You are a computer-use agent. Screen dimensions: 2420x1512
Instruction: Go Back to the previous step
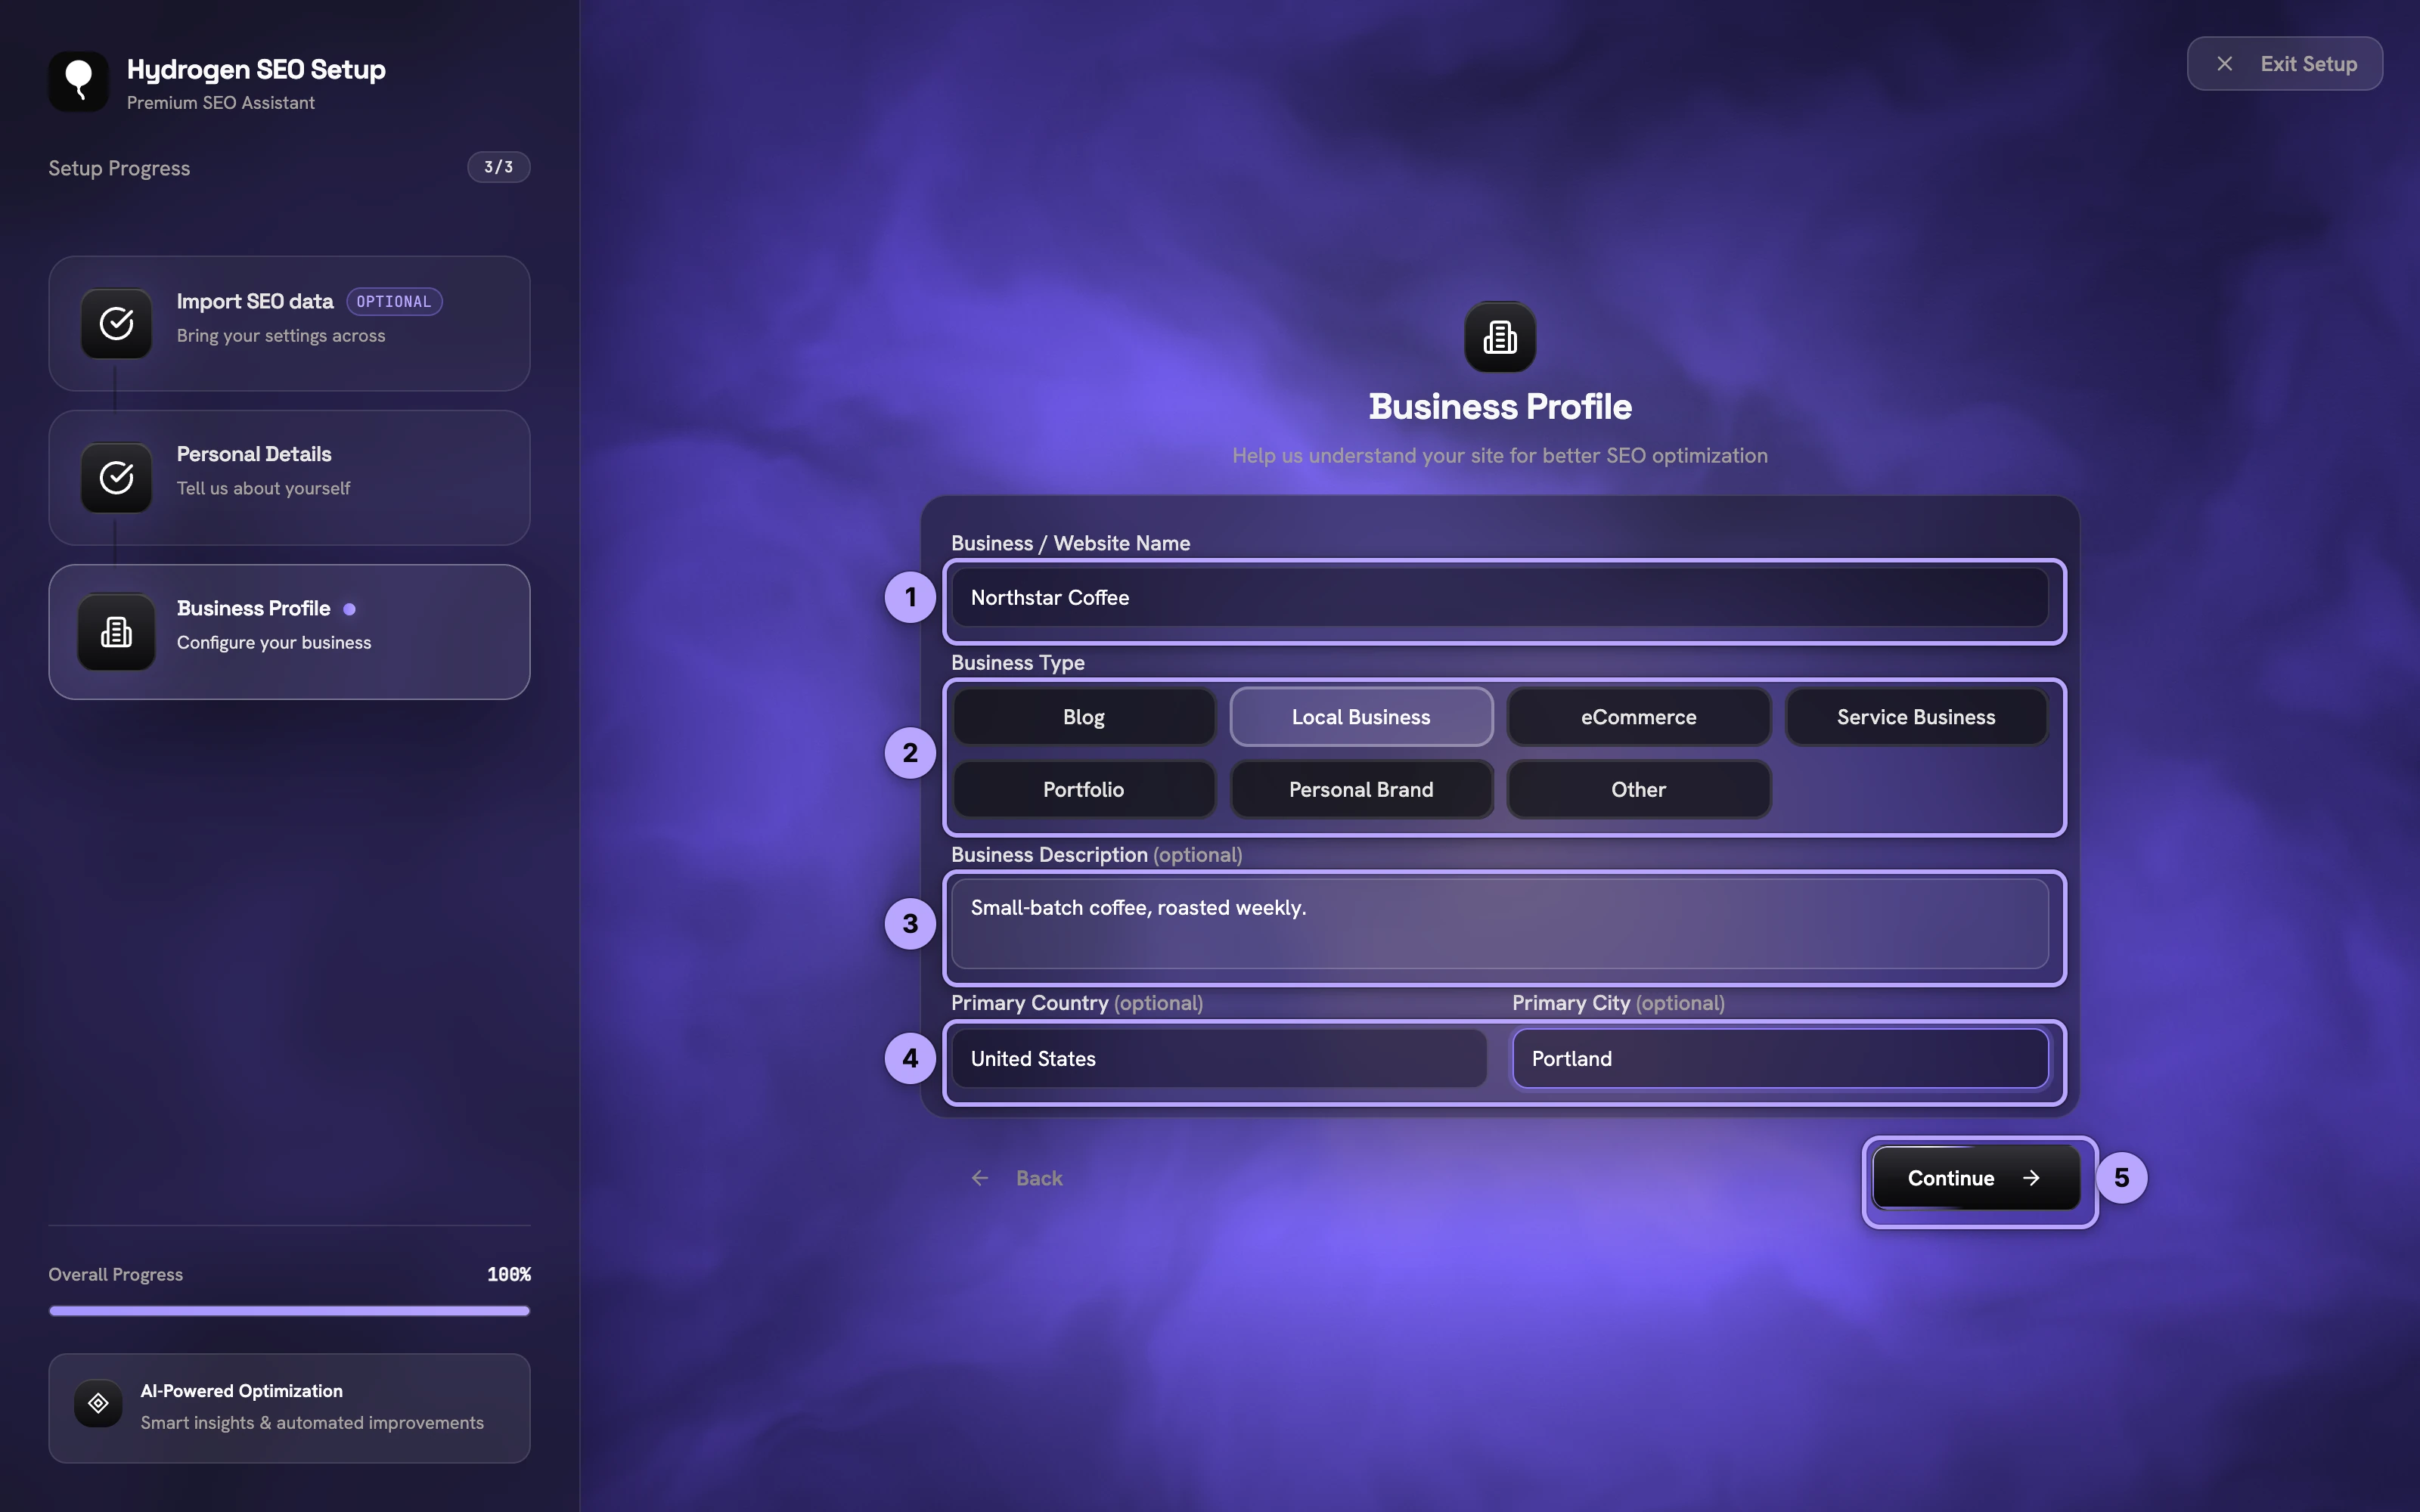click(1016, 1178)
